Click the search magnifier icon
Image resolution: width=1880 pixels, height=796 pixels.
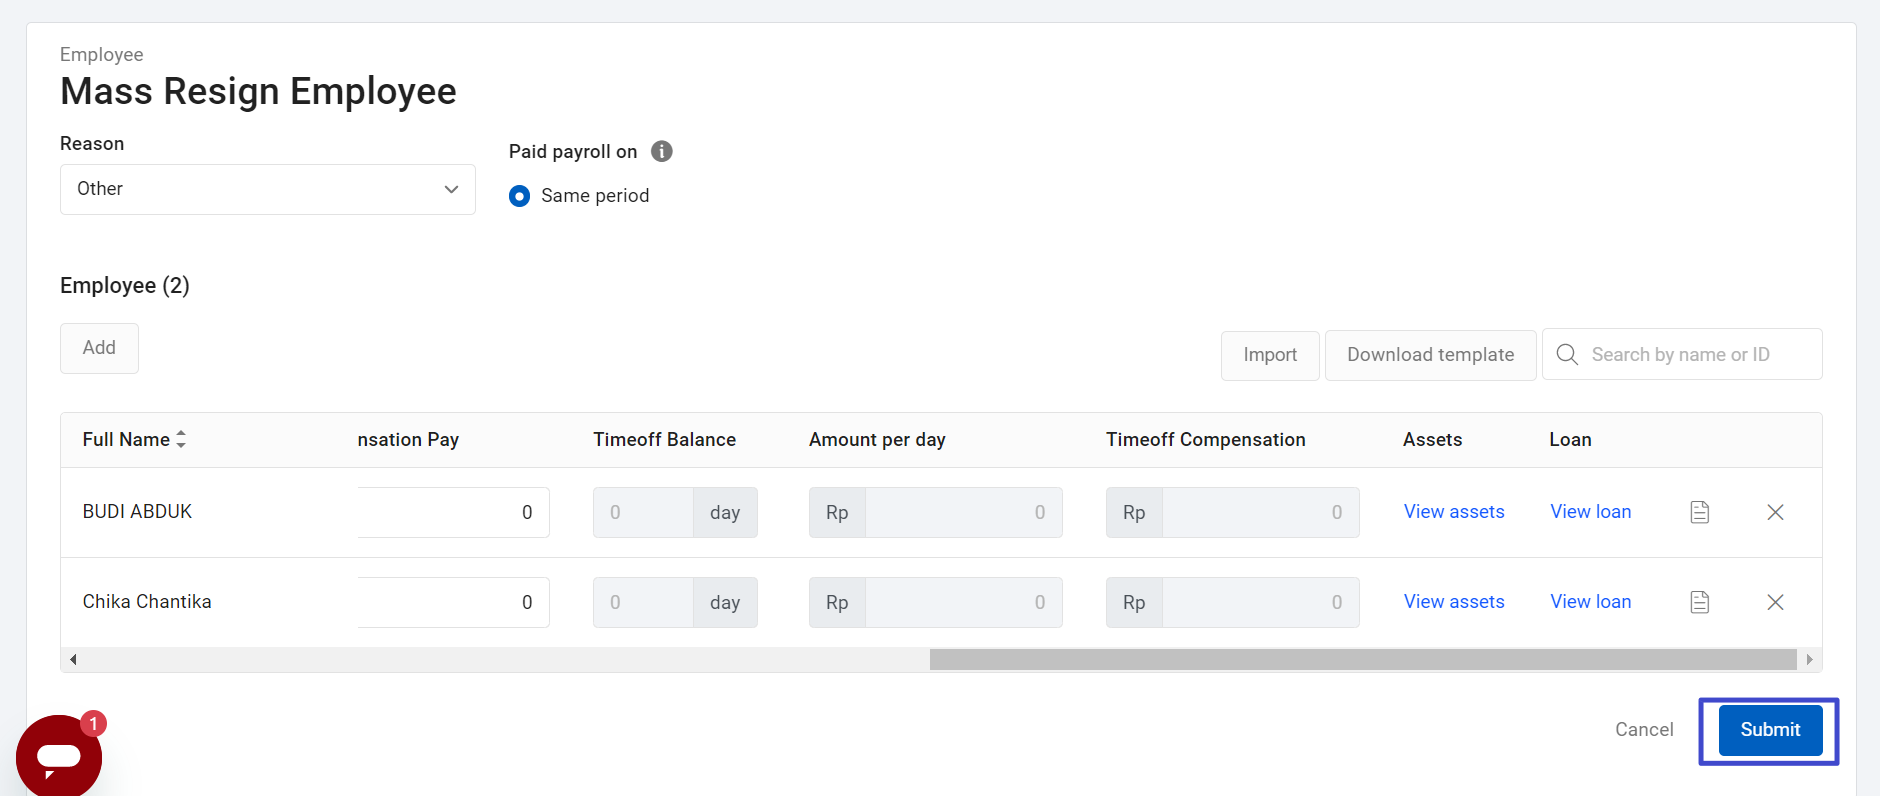pyautogui.click(x=1567, y=355)
